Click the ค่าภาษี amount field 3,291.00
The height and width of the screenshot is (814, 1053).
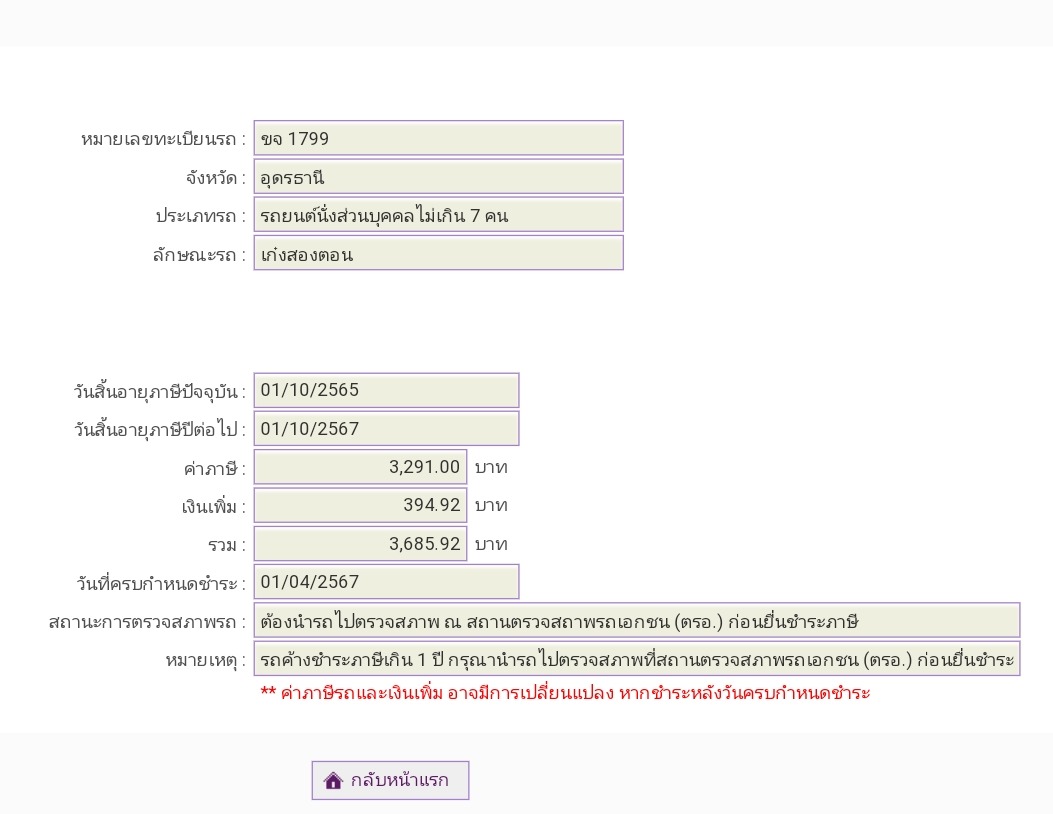point(360,467)
